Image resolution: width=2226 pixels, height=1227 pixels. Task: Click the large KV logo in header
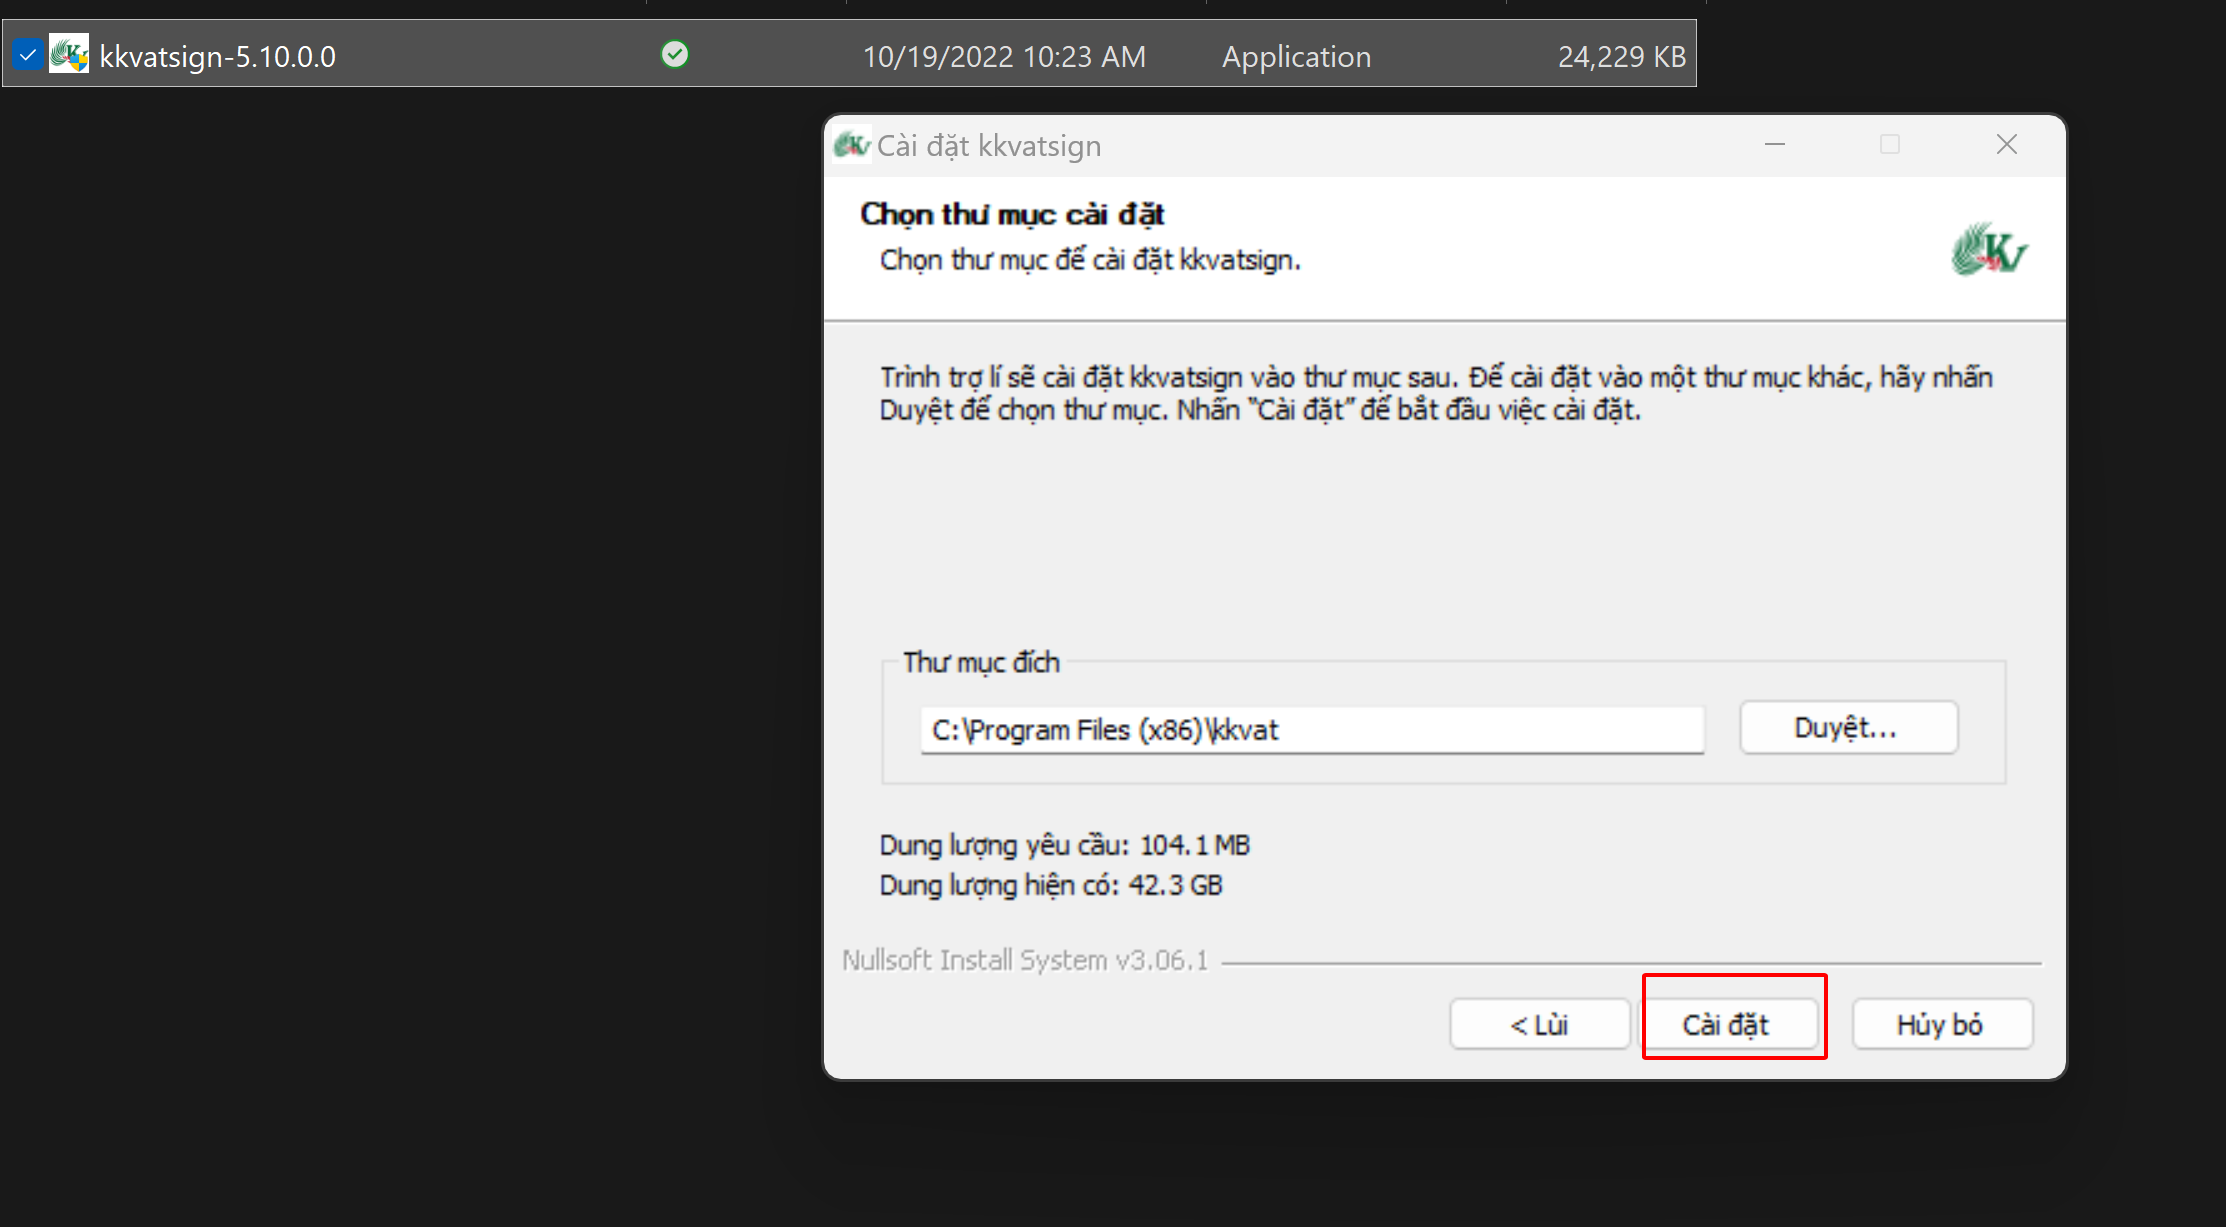point(1988,250)
